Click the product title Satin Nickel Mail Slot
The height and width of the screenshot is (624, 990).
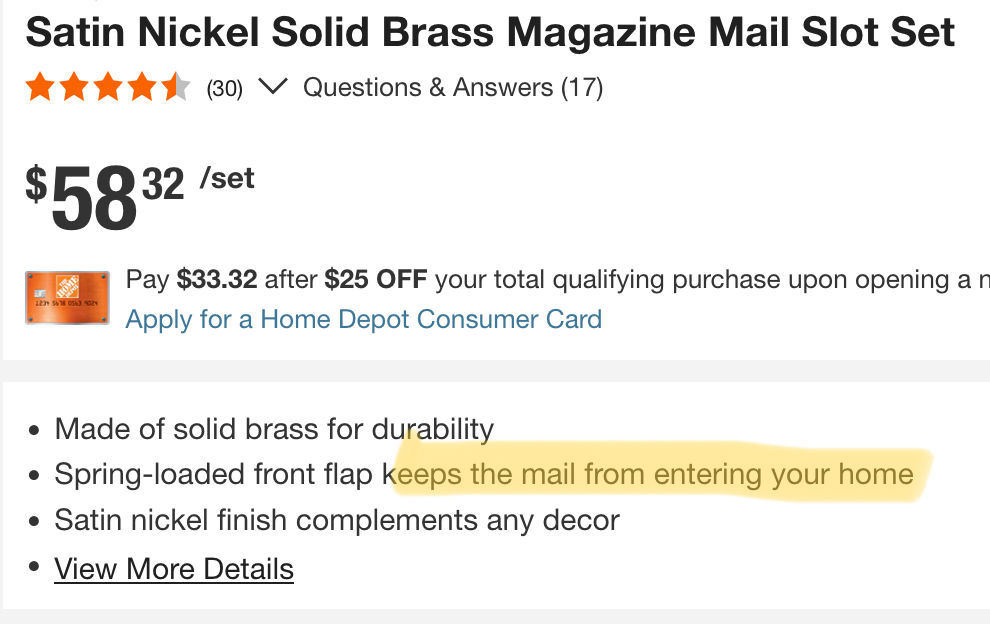click(x=490, y=34)
